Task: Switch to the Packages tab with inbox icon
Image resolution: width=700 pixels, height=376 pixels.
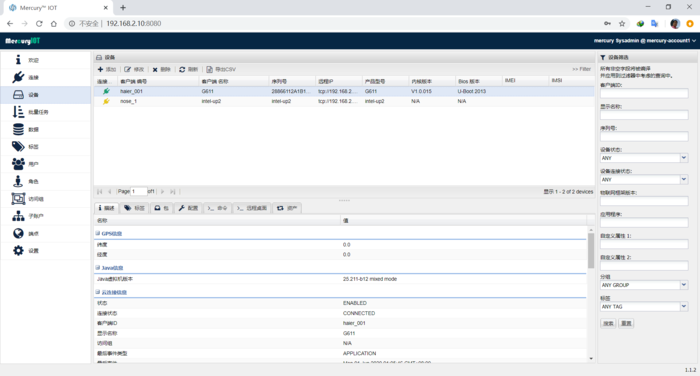Action: click(x=162, y=208)
